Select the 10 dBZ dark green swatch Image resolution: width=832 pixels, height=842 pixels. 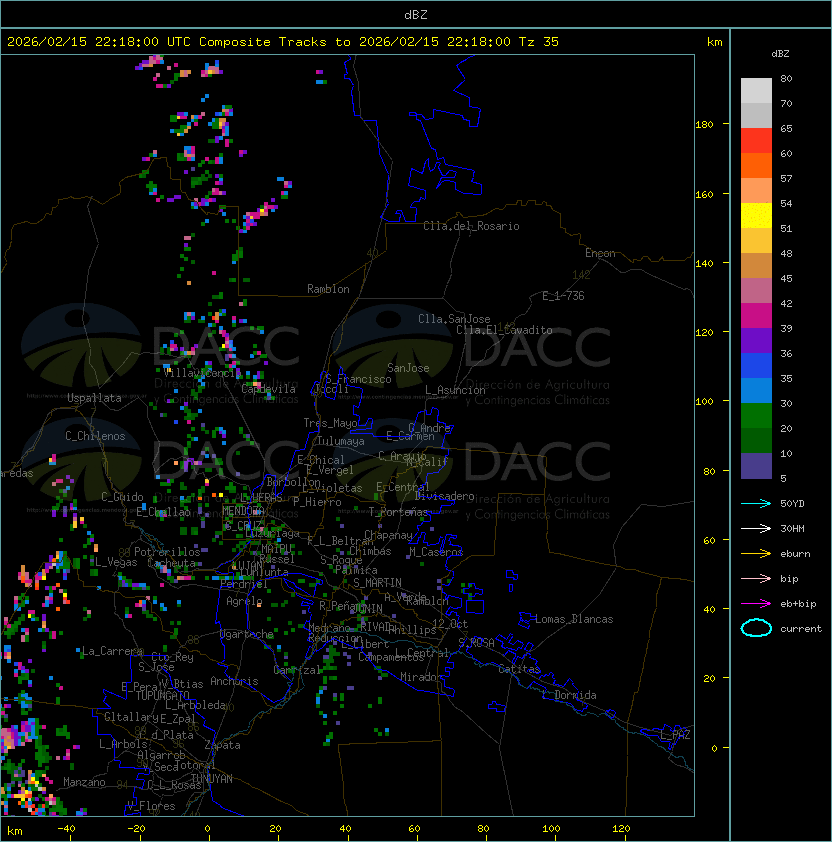pyautogui.click(x=756, y=440)
